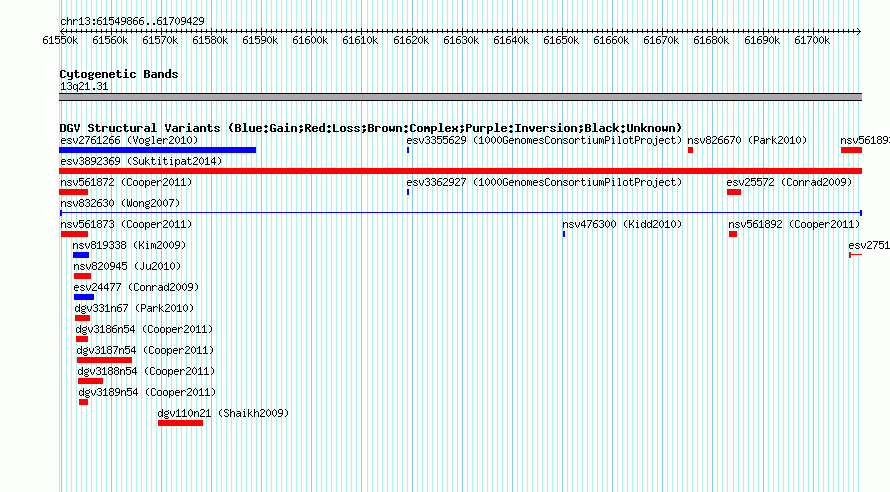
Task: Select the blue gain bar for esv2761266
Action: pyautogui.click(x=158, y=150)
